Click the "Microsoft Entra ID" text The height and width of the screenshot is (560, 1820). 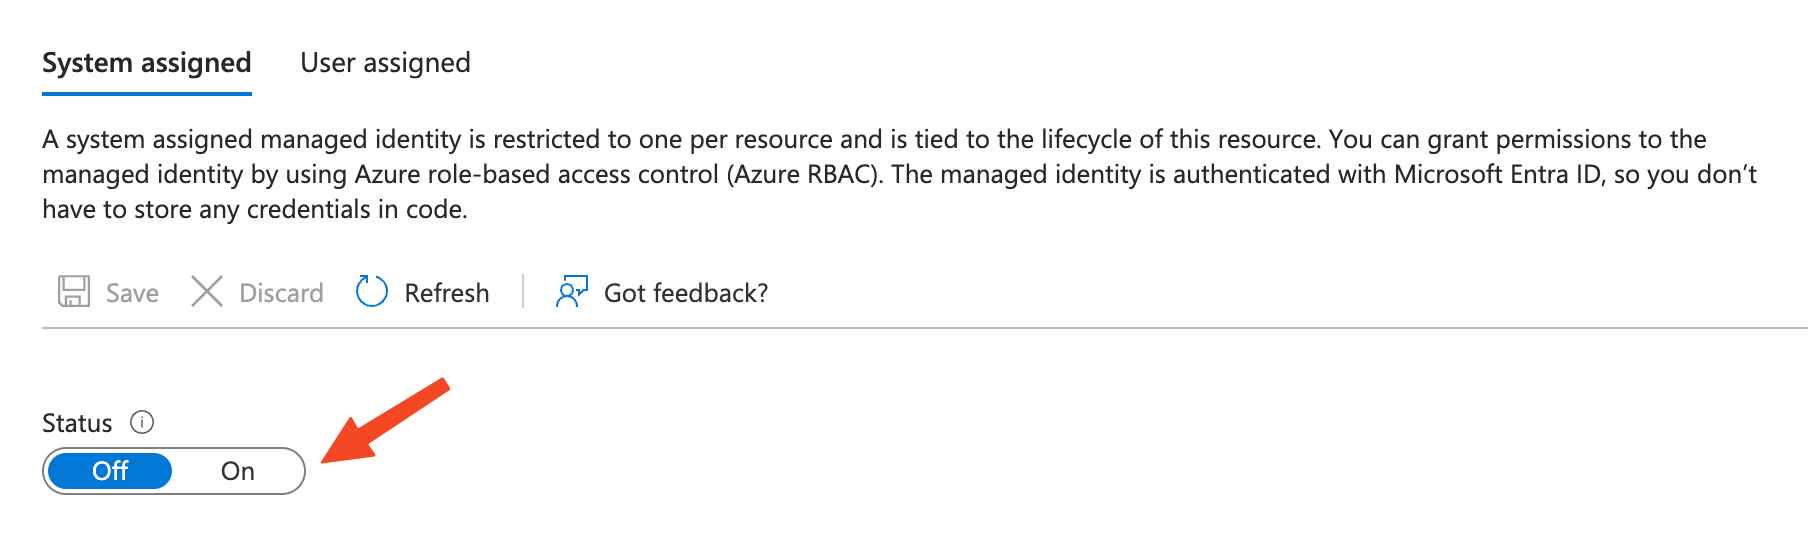pos(1497,174)
